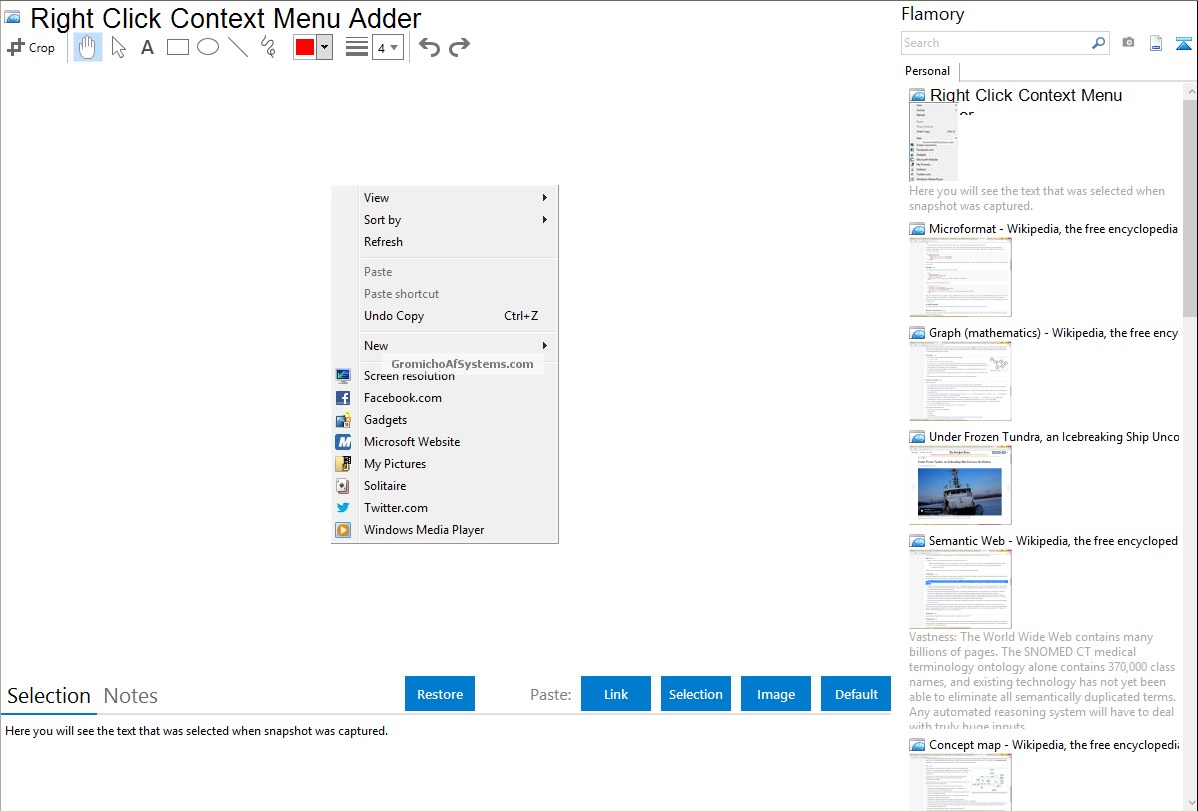
Task: Open the Personal tab in Flamory panel
Action: click(928, 71)
